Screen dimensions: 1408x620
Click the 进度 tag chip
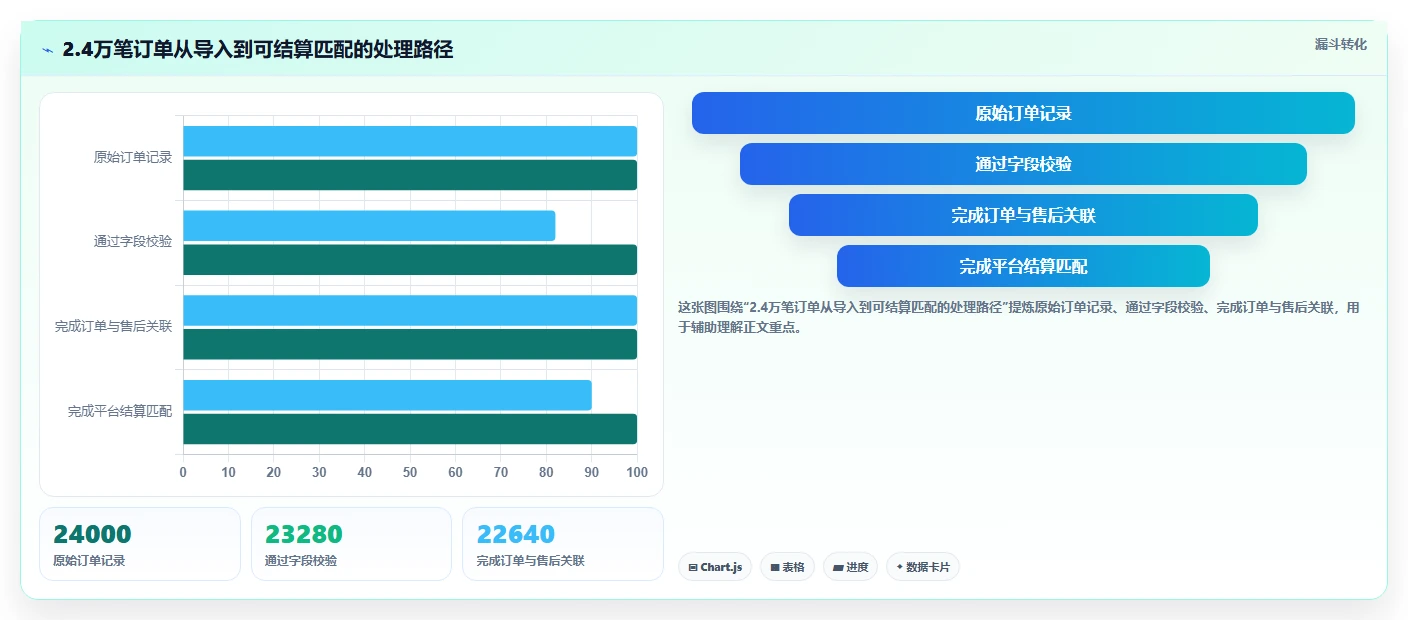pos(850,567)
